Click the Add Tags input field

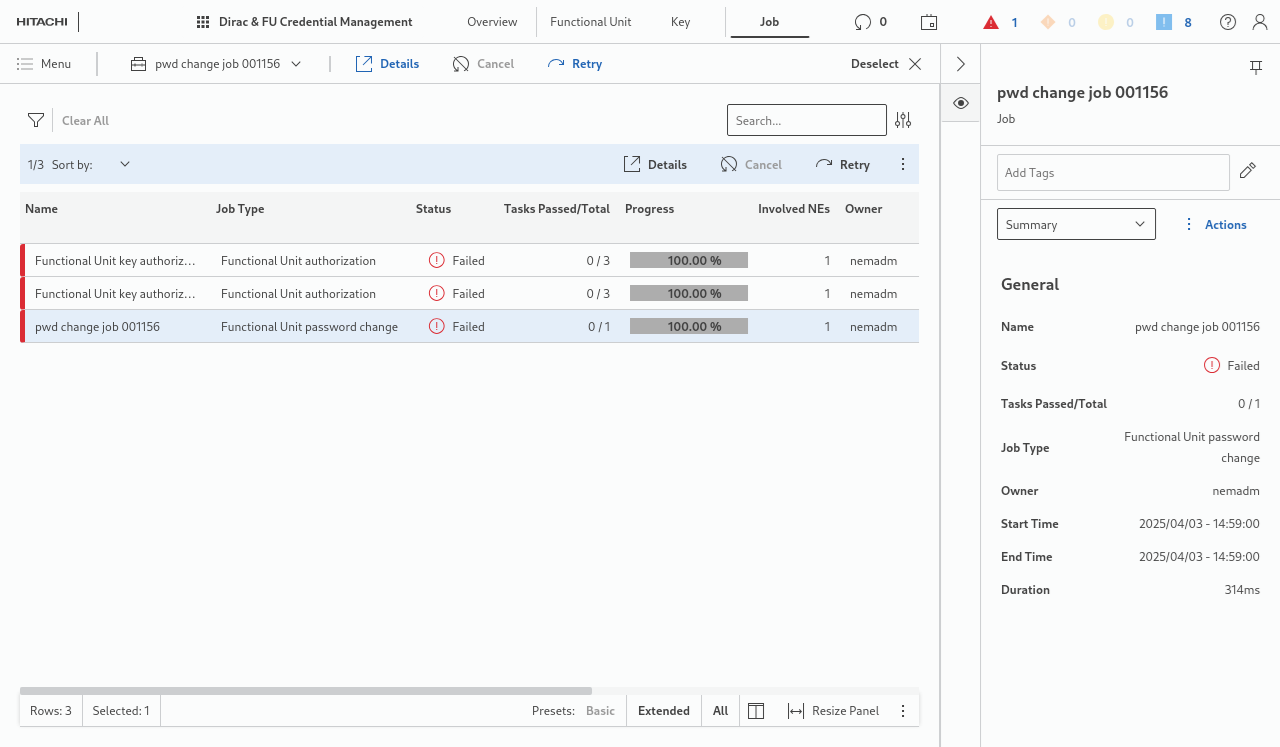(1112, 172)
